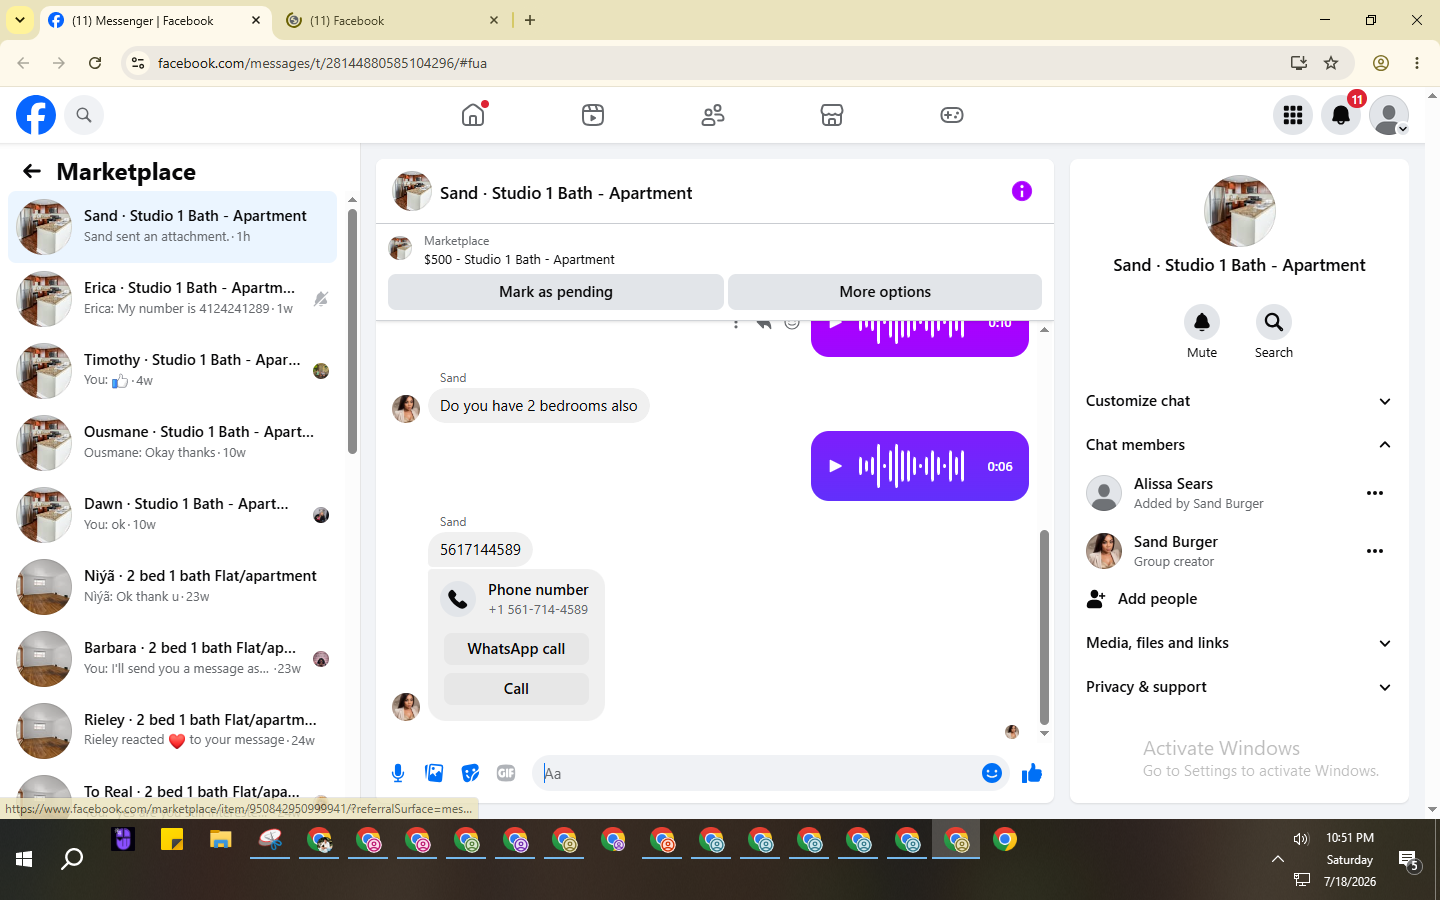
Task: Open the Windows Start menu
Action: [x=24, y=859]
